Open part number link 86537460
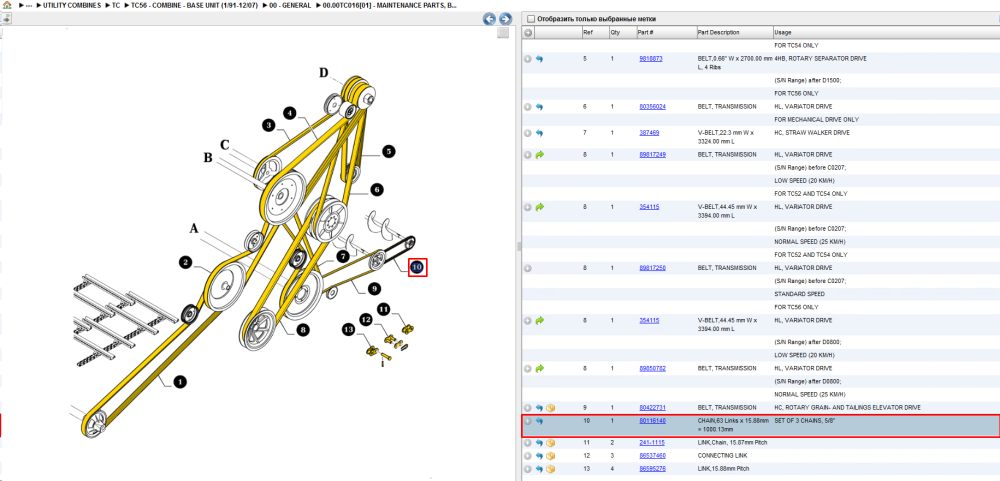This screenshot has width=1000, height=481. coord(652,456)
